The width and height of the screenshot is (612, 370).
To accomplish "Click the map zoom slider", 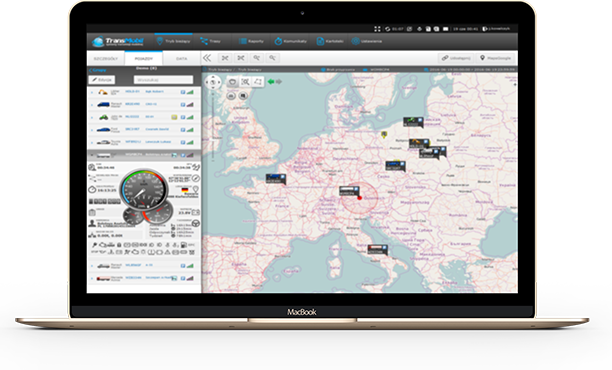I will [x=213, y=127].
